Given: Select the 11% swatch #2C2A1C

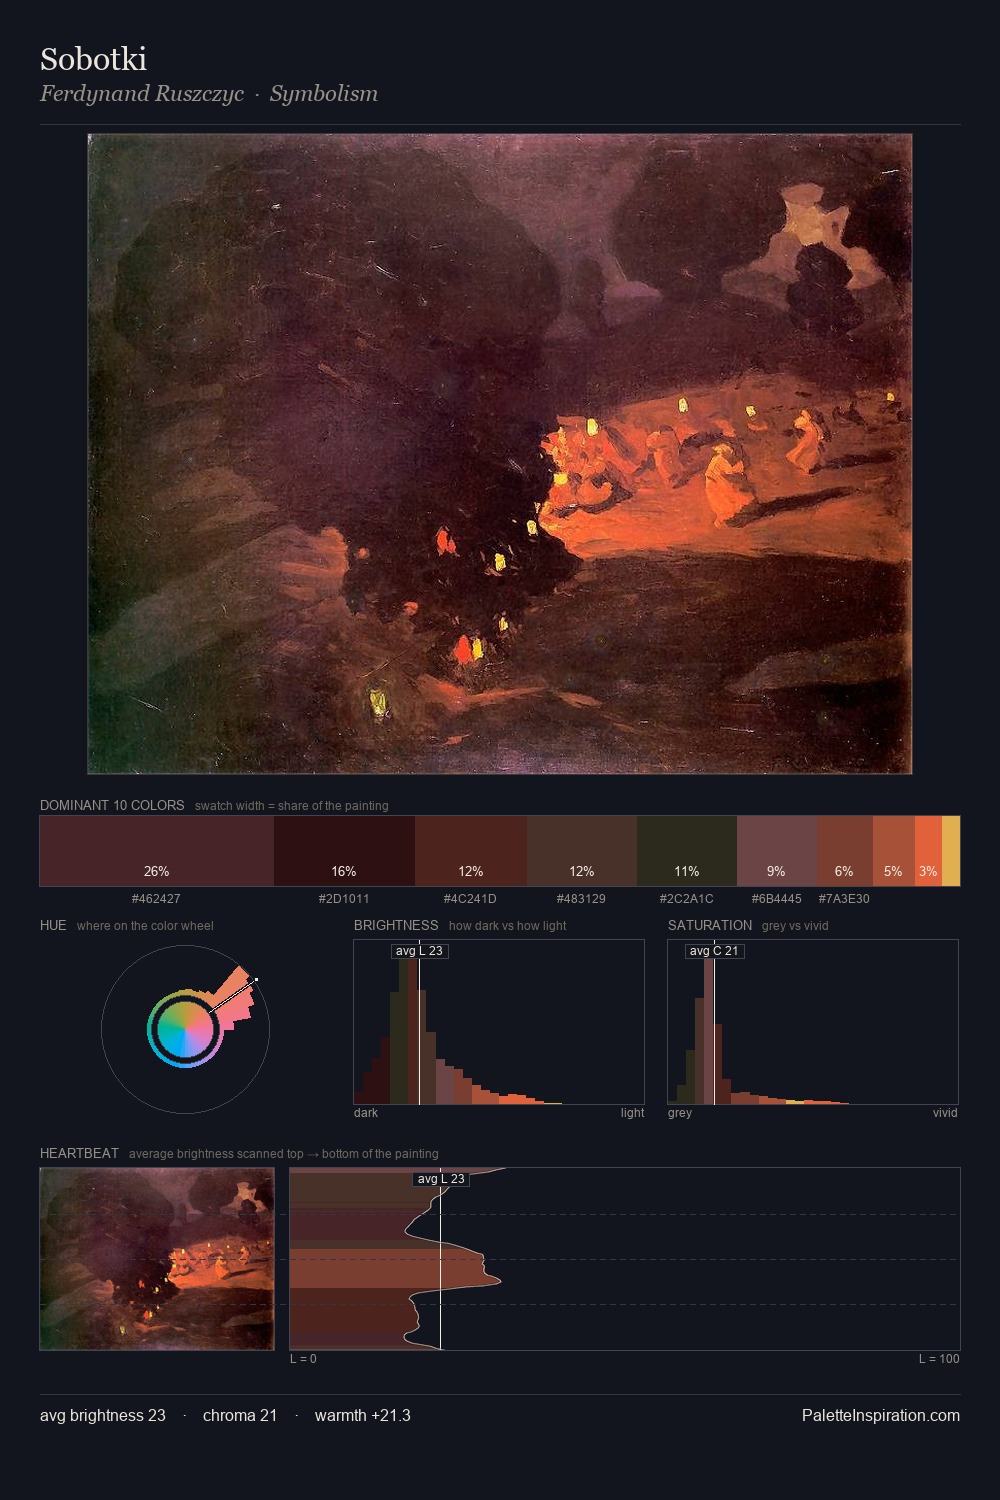Looking at the screenshot, I should (687, 851).
